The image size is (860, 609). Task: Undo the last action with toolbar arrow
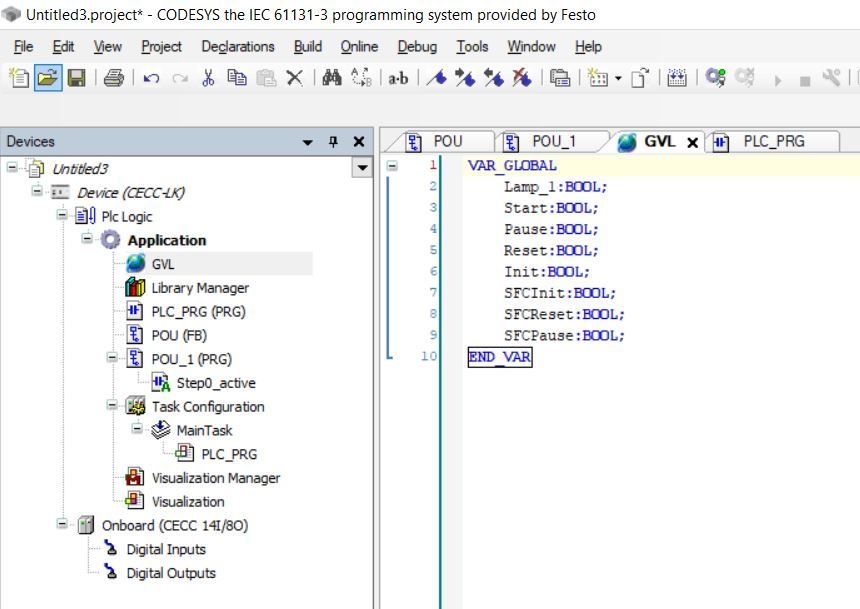(x=151, y=78)
